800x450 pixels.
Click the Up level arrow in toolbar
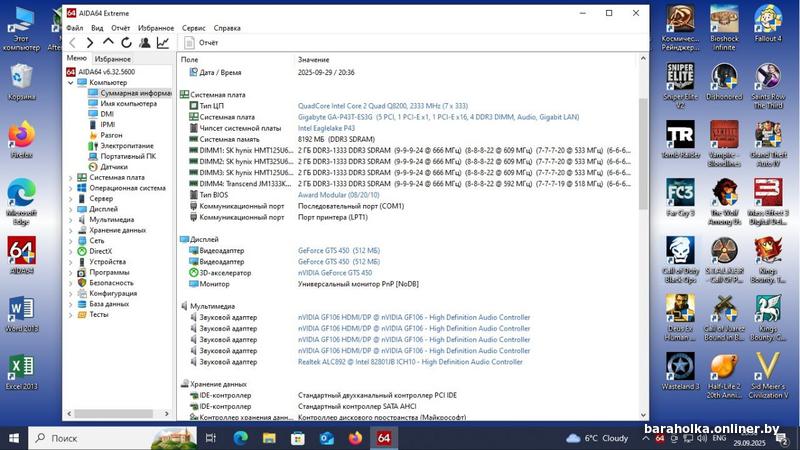(x=108, y=43)
